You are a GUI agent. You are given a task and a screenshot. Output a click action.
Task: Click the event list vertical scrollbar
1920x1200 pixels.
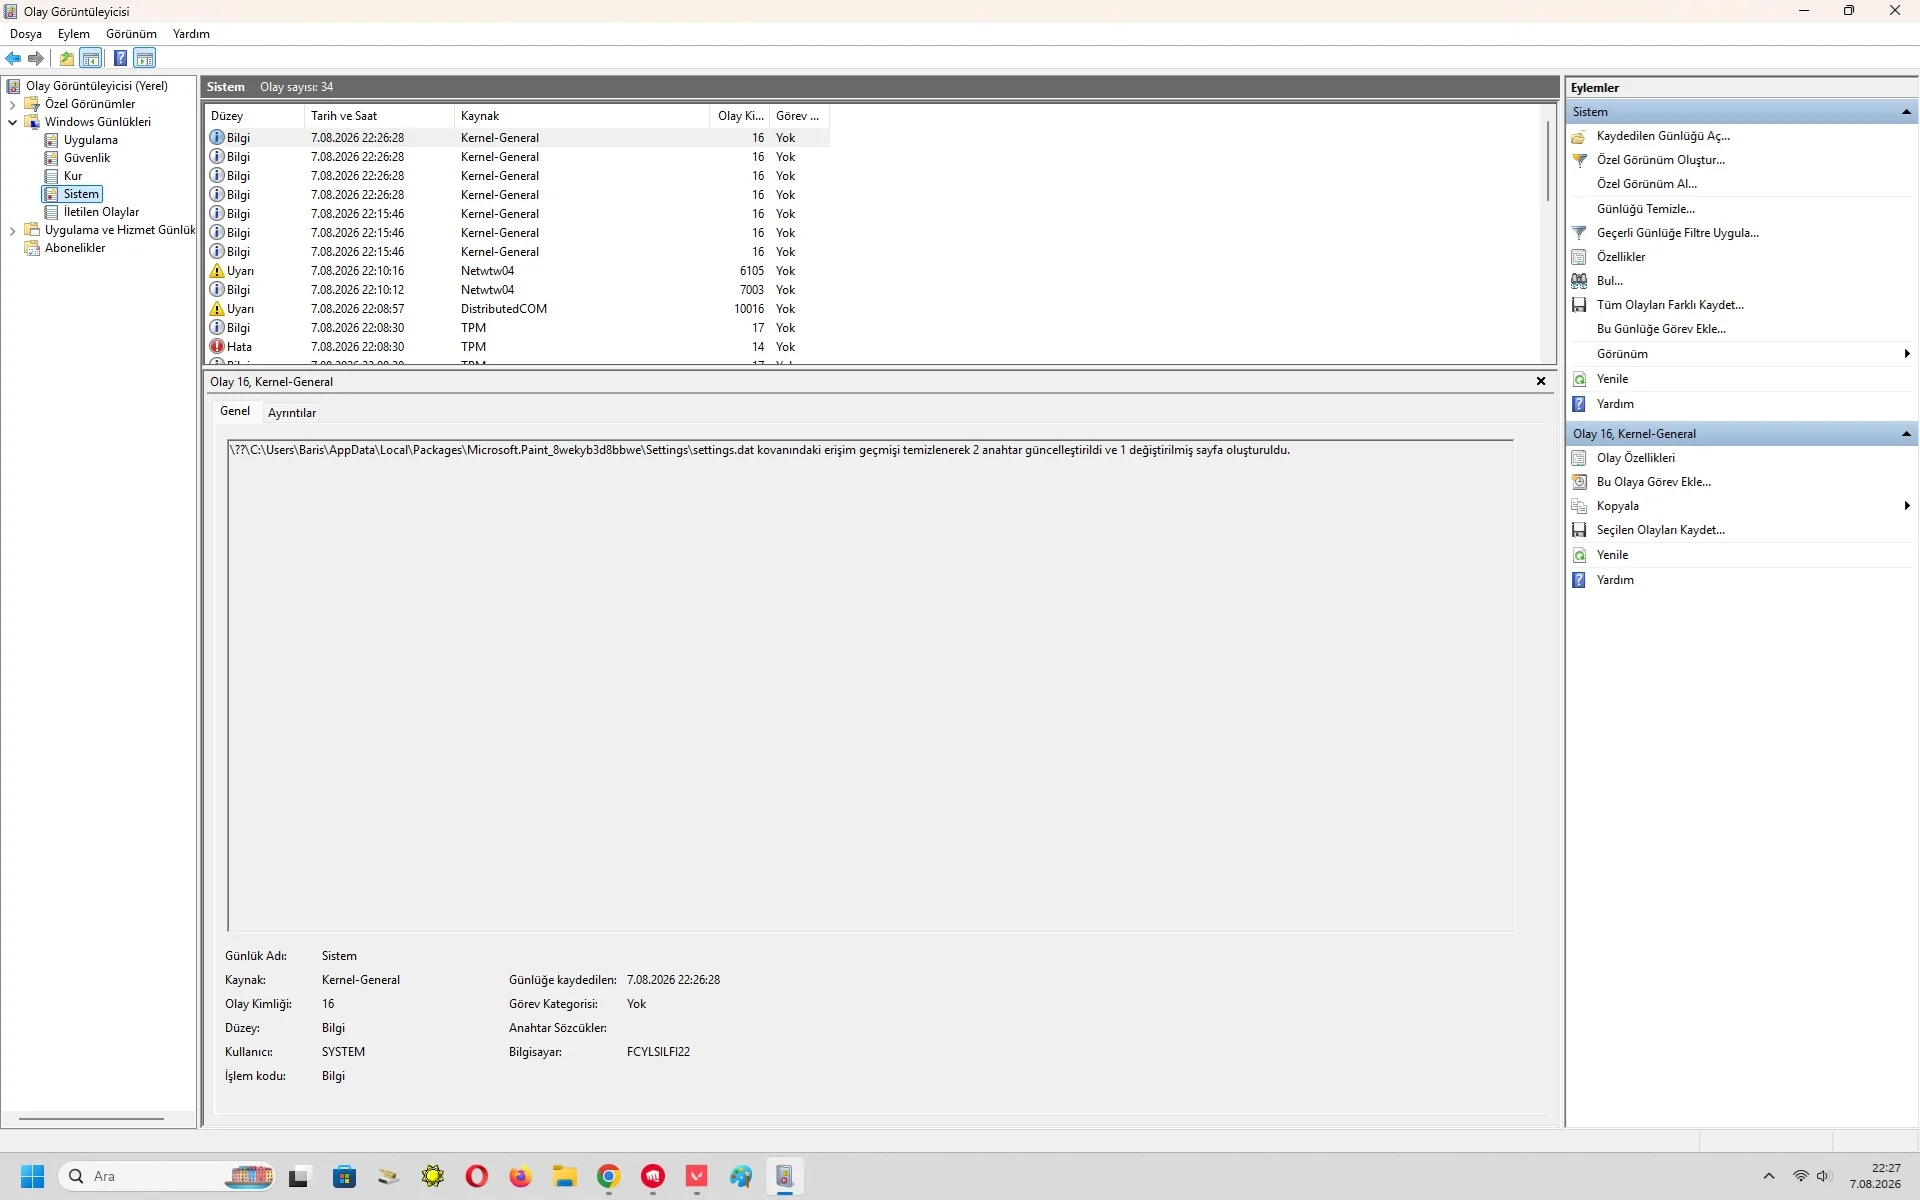tap(1548, 160)
